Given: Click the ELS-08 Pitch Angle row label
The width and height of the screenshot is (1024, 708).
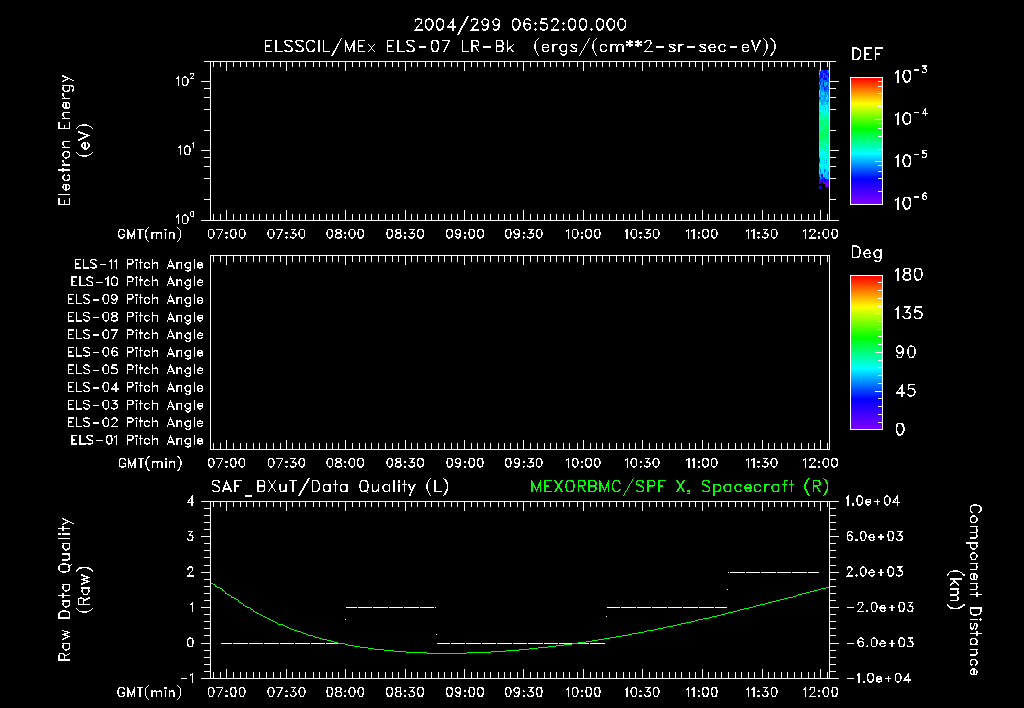Looking at the screenshot, I should pyautogui.click(x=136, y=317).
